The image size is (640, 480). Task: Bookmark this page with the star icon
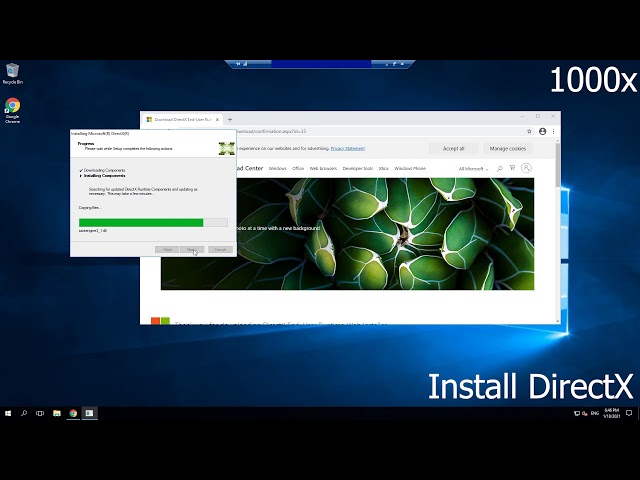click(x=529, y=131)
